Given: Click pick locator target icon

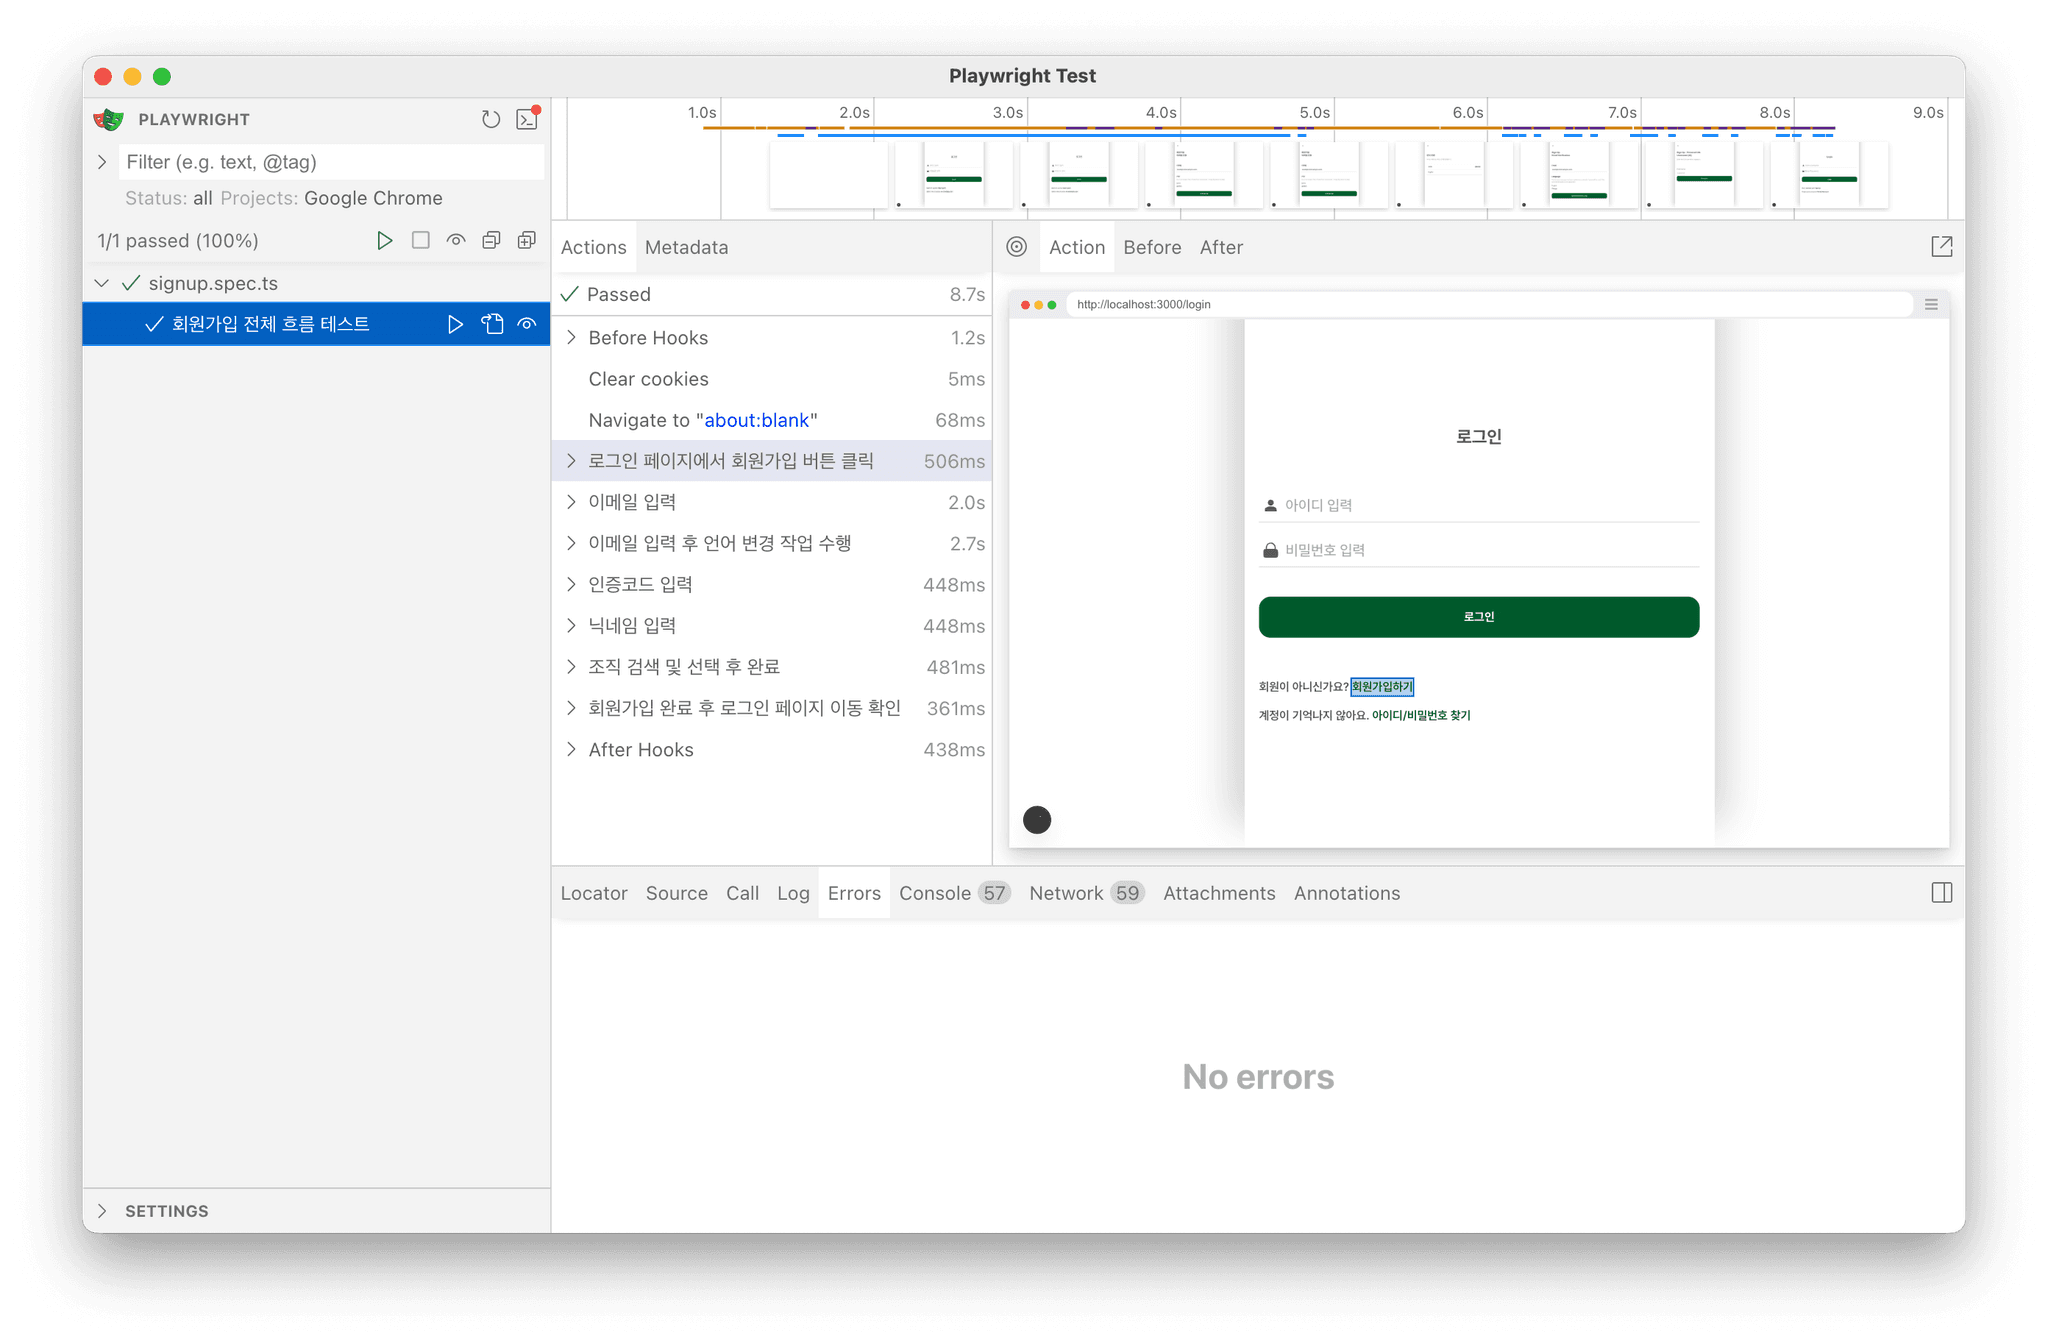Looking at the screenshot, I should coord(1016,247).
